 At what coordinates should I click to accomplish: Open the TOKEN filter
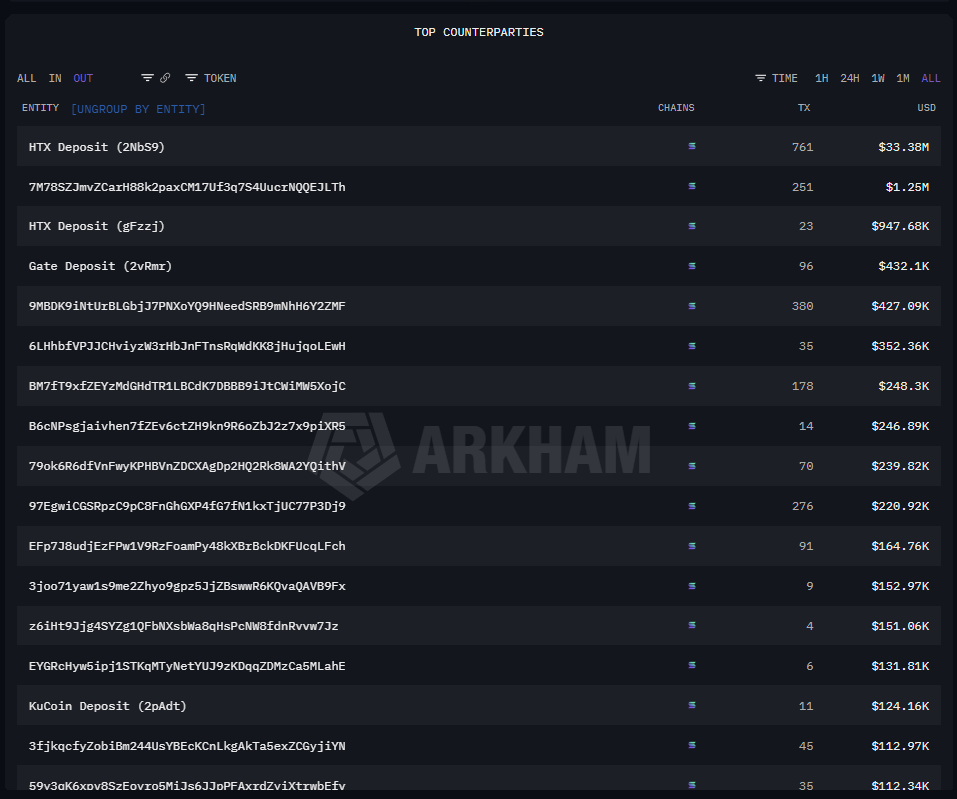tap(211, 78)
